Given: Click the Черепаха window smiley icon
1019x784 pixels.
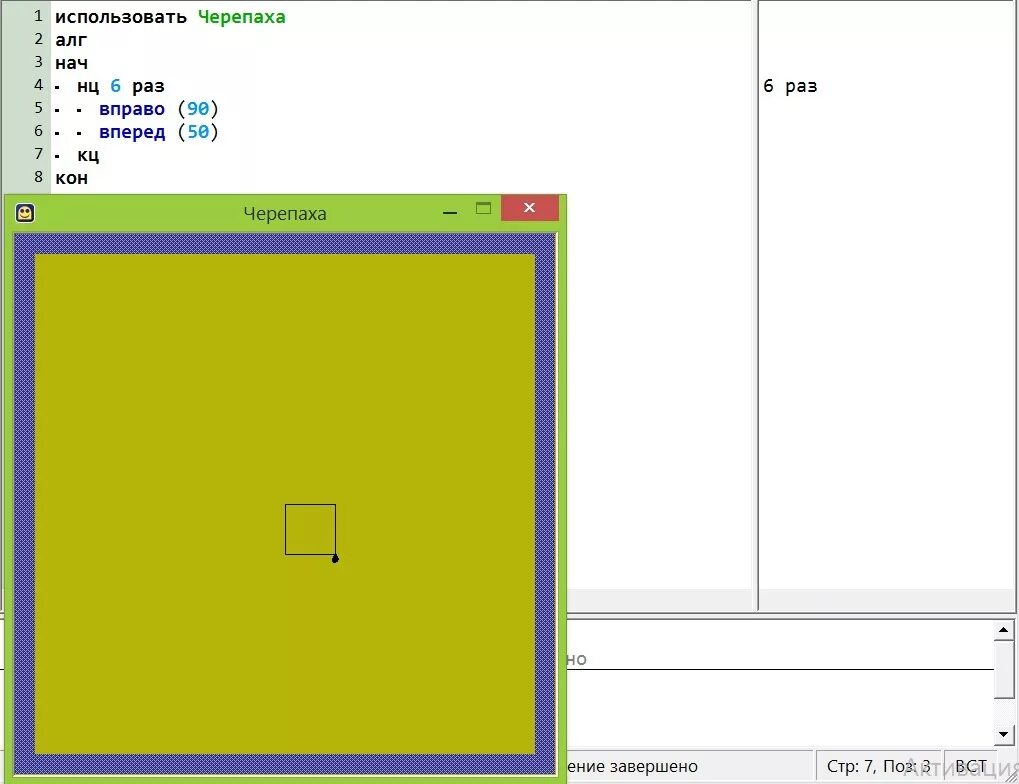Looking at the screenshot, I should point(25,213).
